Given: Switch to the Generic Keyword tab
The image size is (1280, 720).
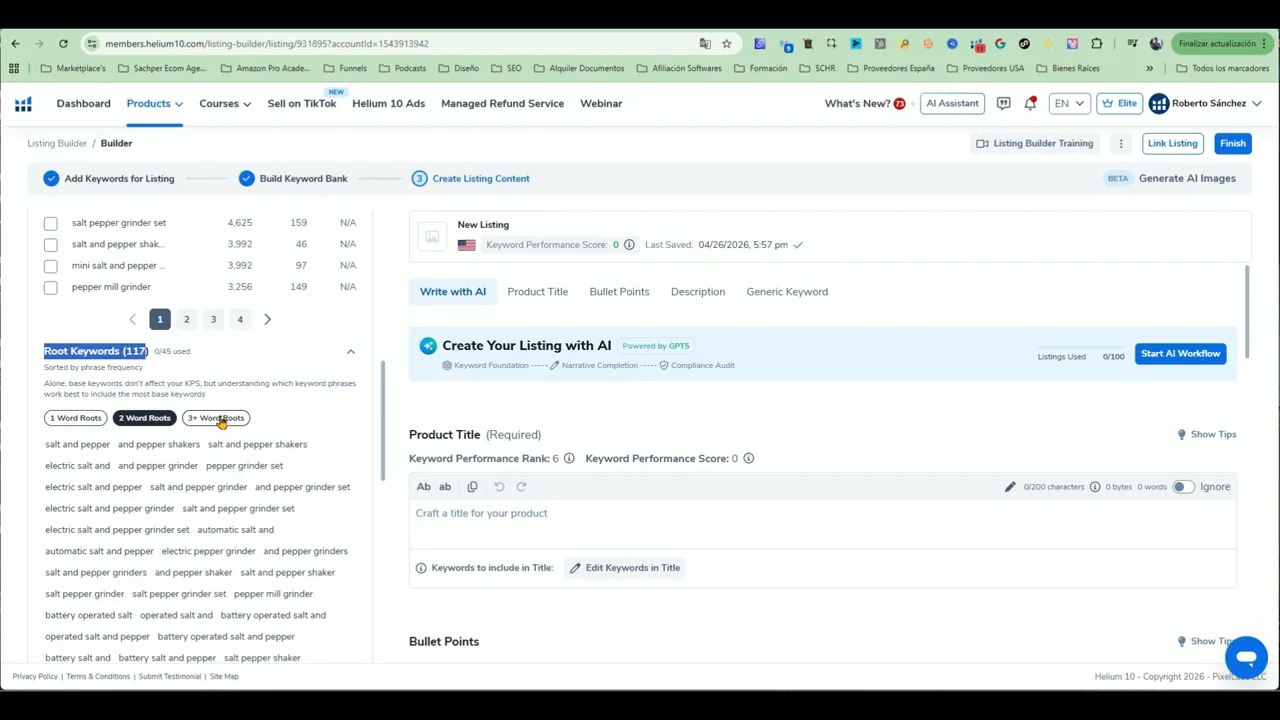Looking at the screenshot, I should [x=787, y=292].
